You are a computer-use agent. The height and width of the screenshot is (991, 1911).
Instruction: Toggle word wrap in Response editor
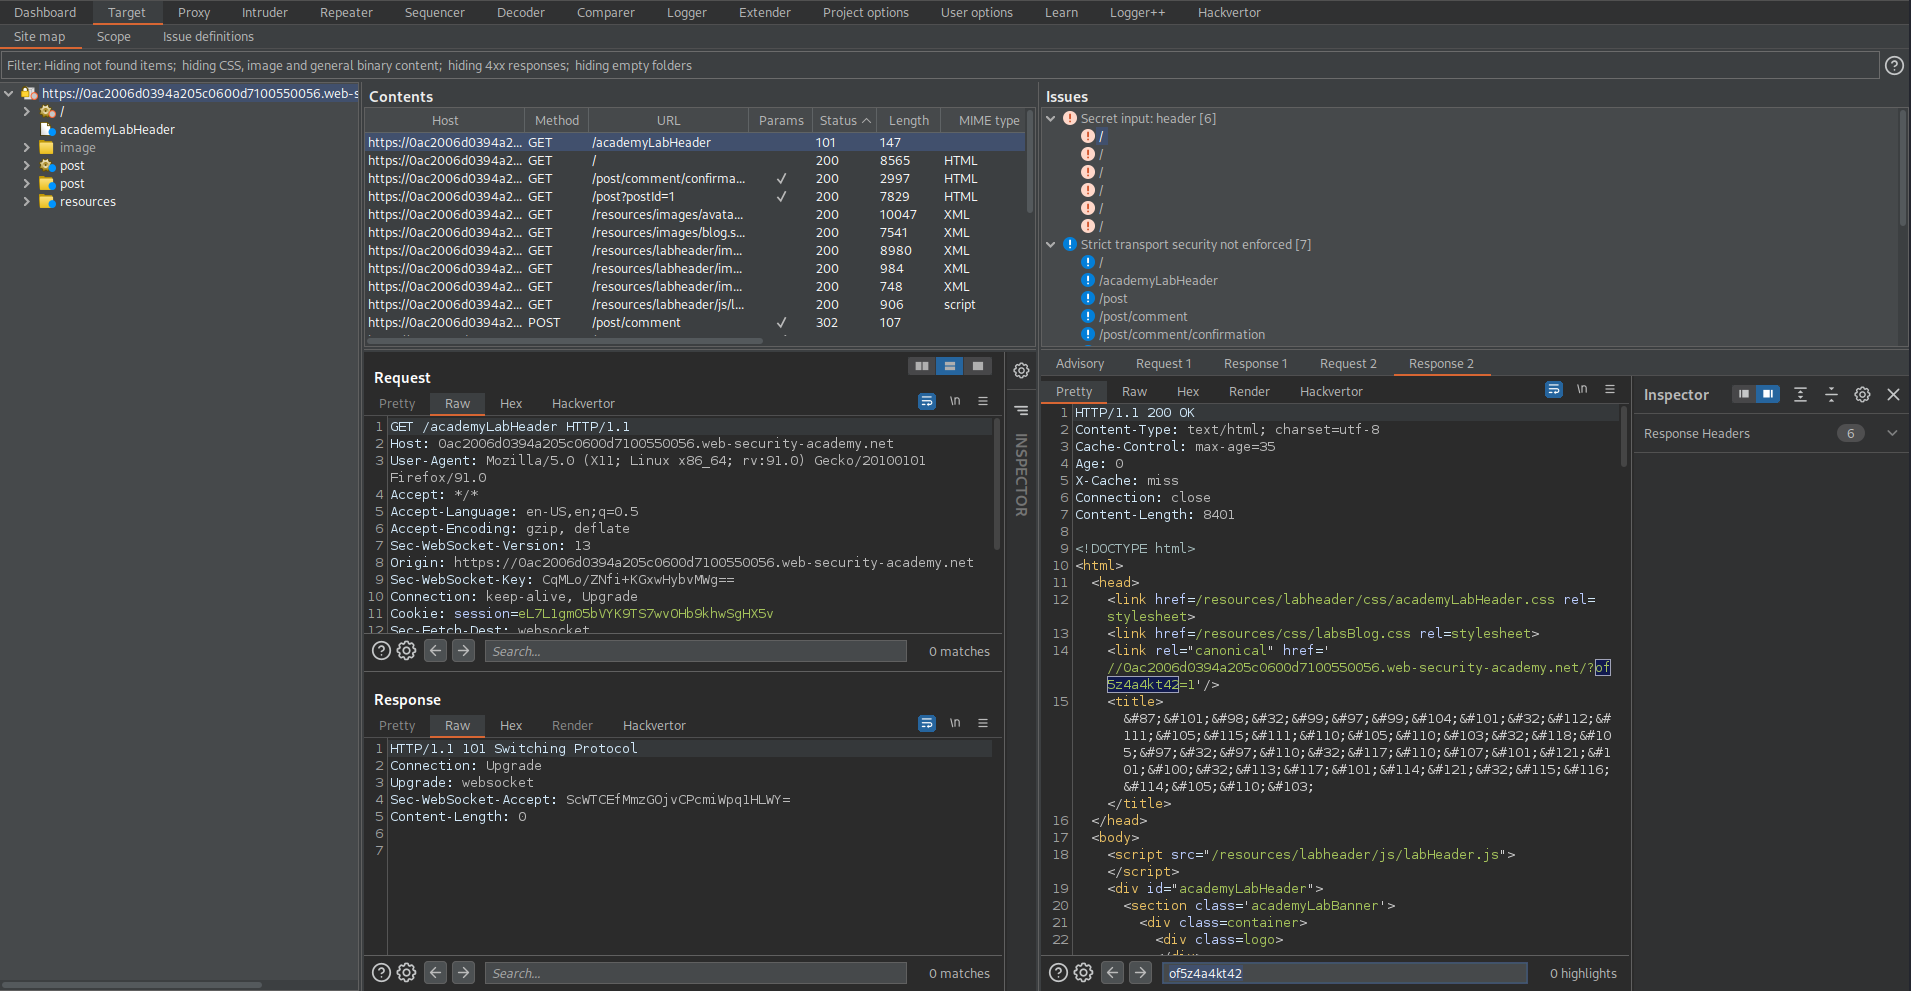927,723
